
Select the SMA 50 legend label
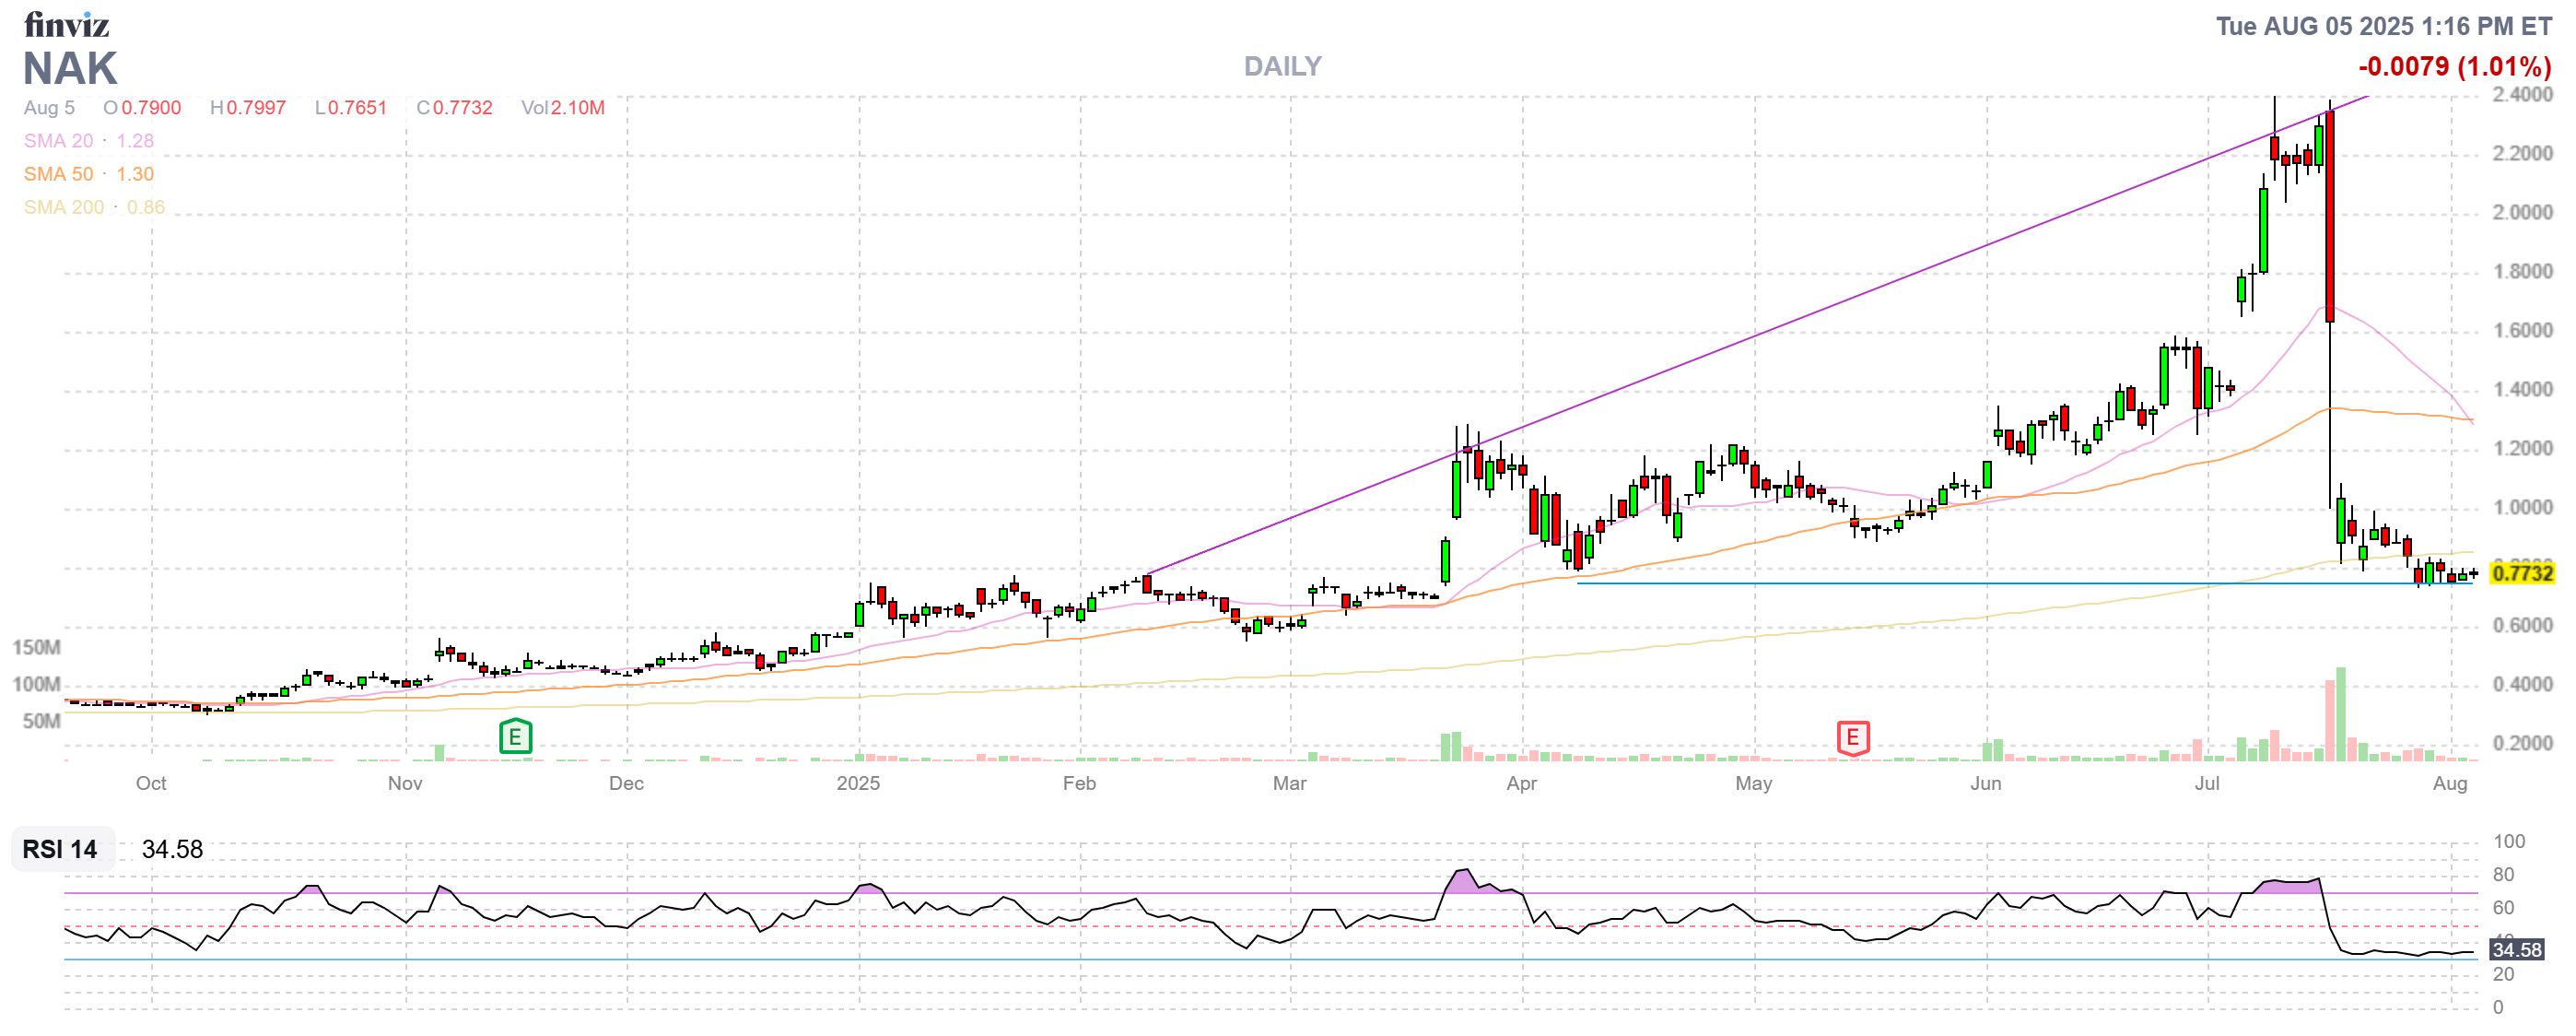(x=58, y=174)
